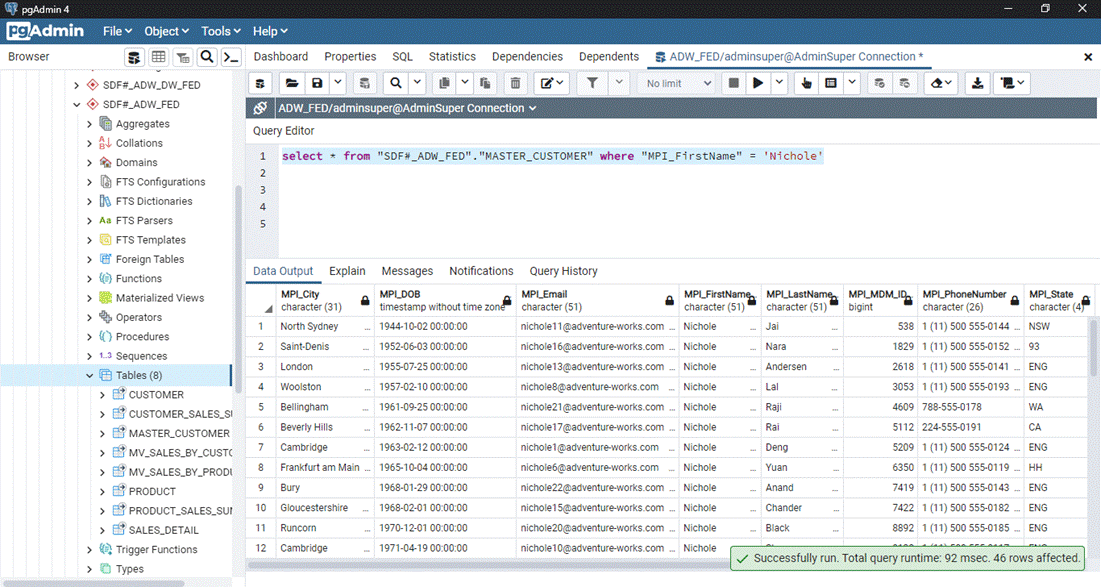Click the Paste icon in query toolbar
Image resolution: width=1101 pixels, height=587 pixels.
point(484,83)
